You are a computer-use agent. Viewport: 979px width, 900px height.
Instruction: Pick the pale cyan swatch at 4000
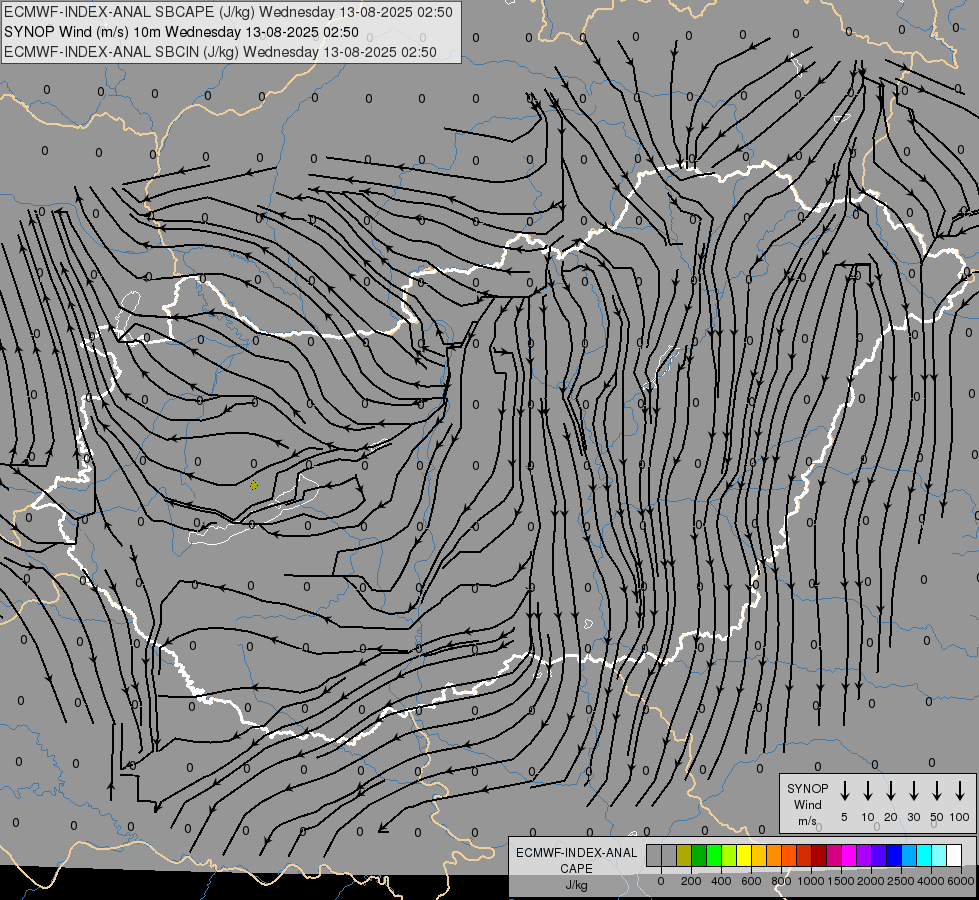[939, 855]
